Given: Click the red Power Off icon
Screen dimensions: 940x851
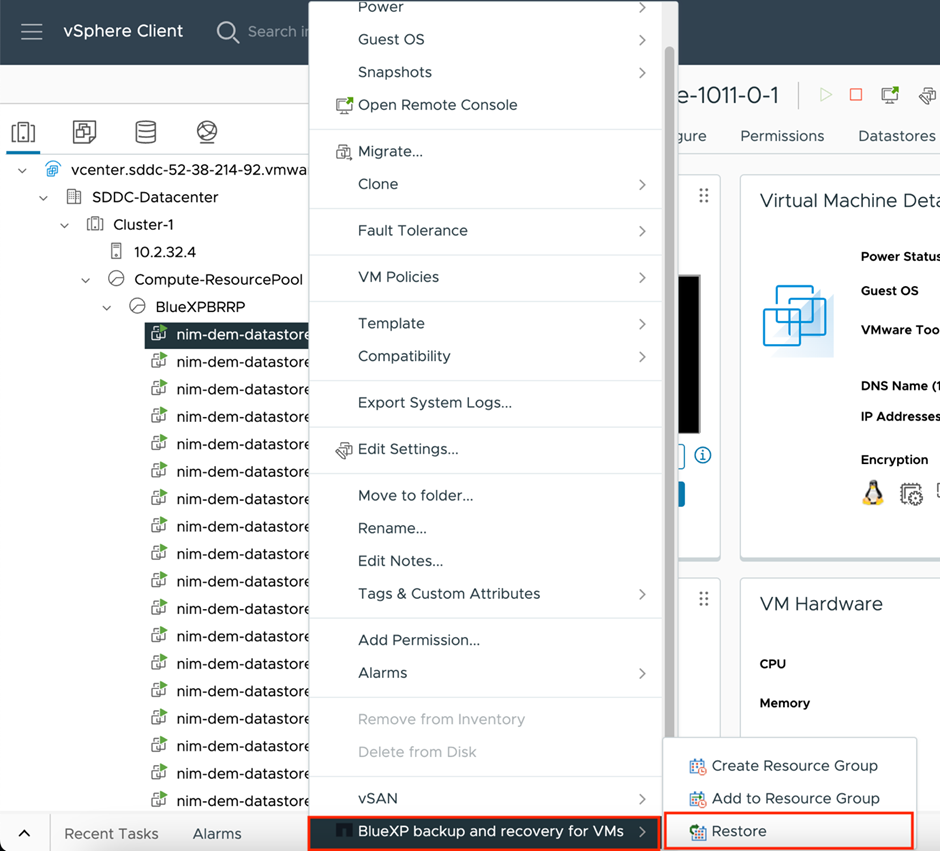Looking at the screenshot, I should tap(855, 95).
